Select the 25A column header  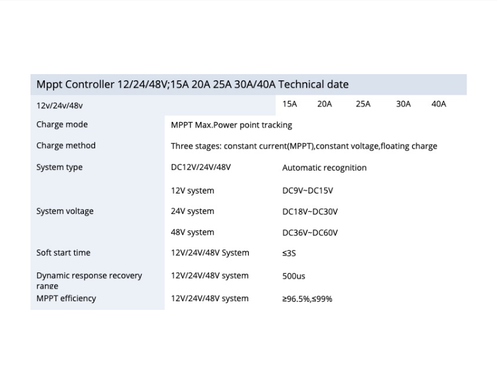click(x=363, y=104)
